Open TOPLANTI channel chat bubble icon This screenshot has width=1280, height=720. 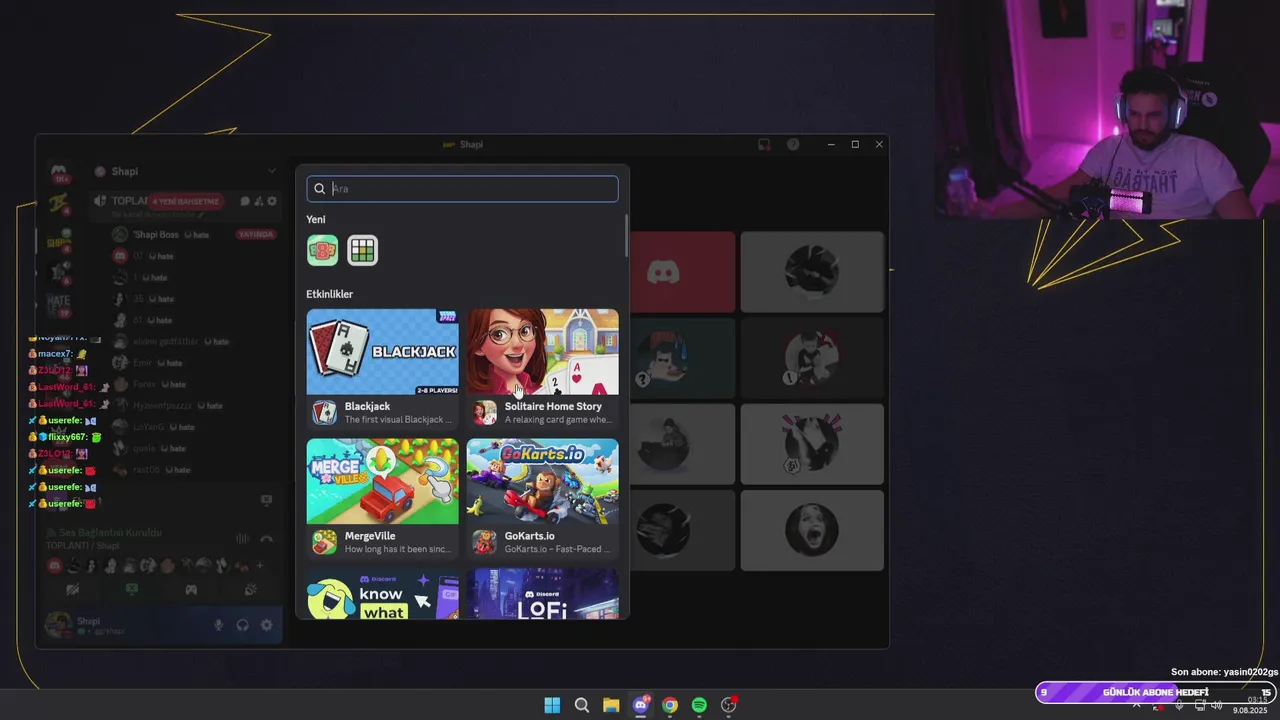tap(245, 201)
